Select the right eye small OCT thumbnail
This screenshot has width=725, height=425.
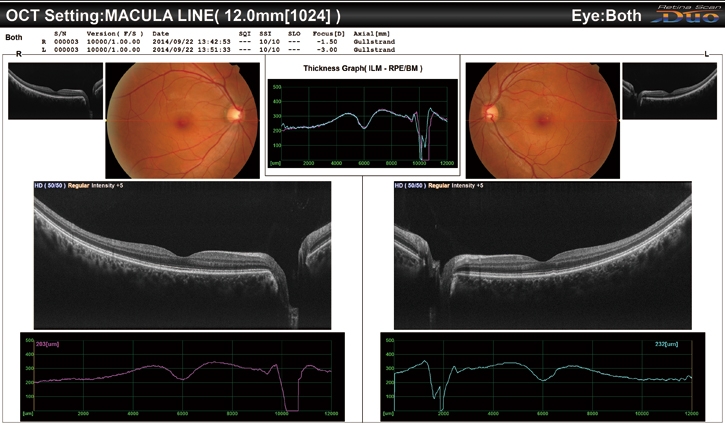click(x=54, y=93)
